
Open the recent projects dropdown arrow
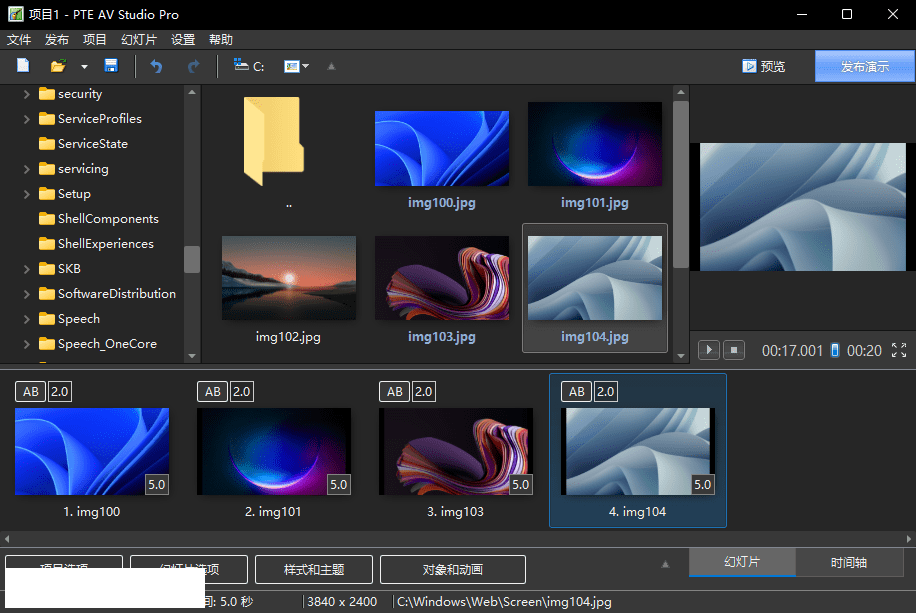coord(84,66)
